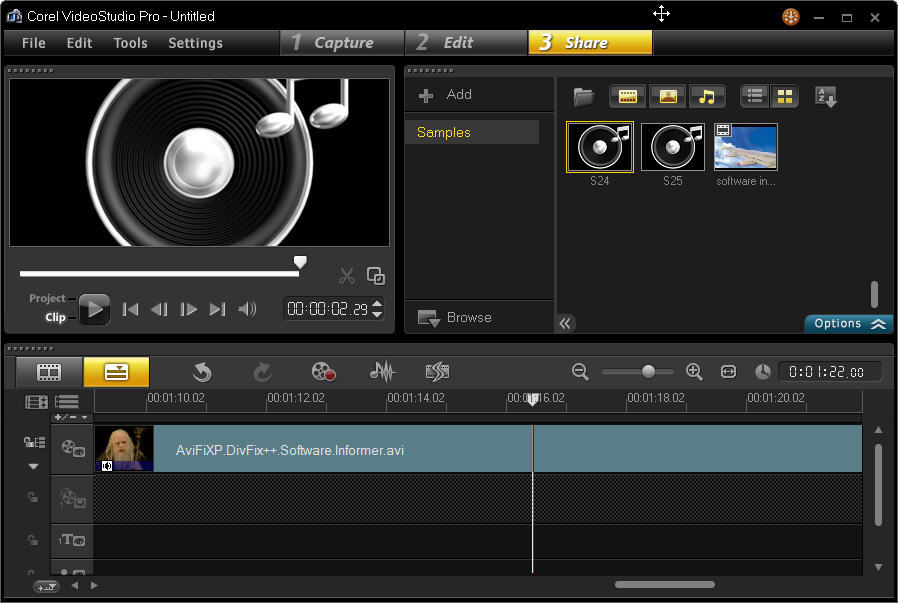
Task: Select Clip playback mode
Action: point(55,317)
